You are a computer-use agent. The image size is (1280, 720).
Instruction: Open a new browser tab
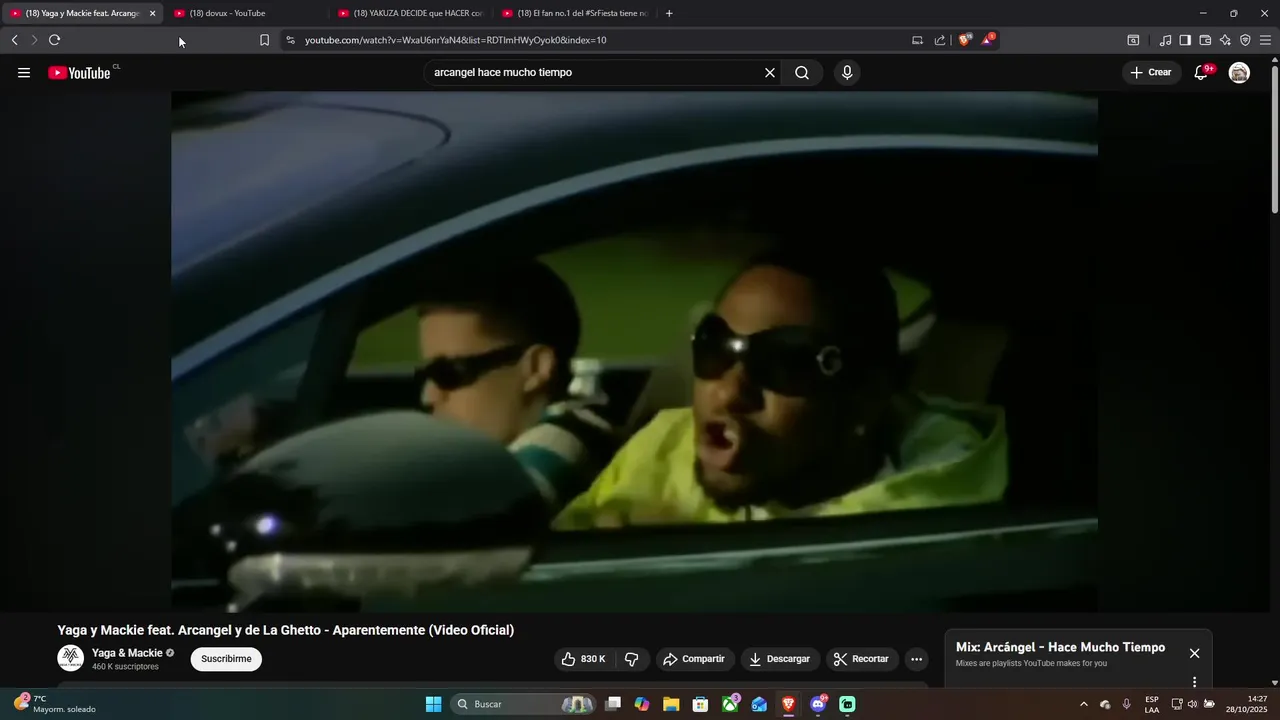point(669,13)
